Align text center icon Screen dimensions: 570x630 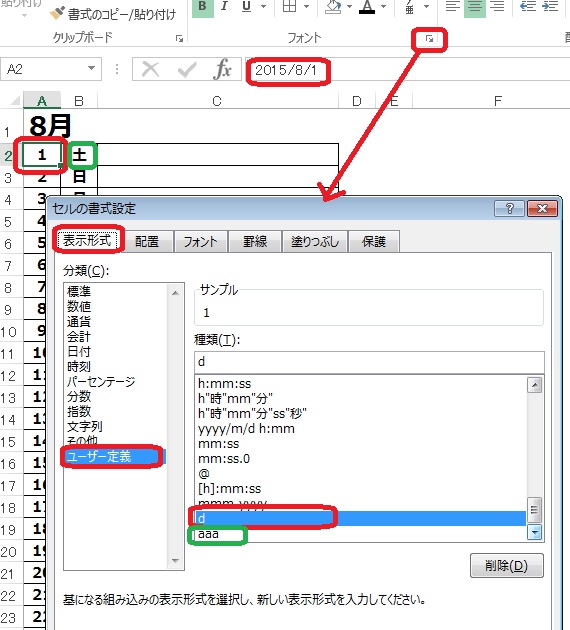click(x=475, y=7)
